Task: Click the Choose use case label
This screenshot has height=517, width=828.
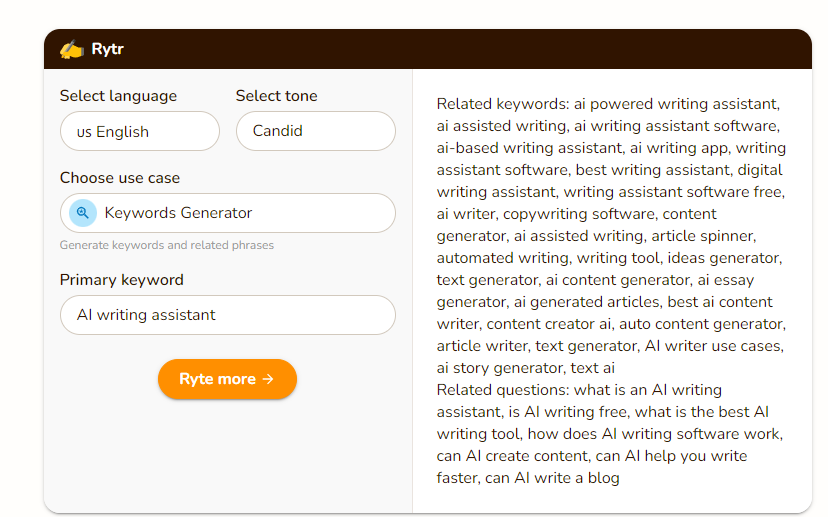Action: pyautogui.click(x=120, y=178)
